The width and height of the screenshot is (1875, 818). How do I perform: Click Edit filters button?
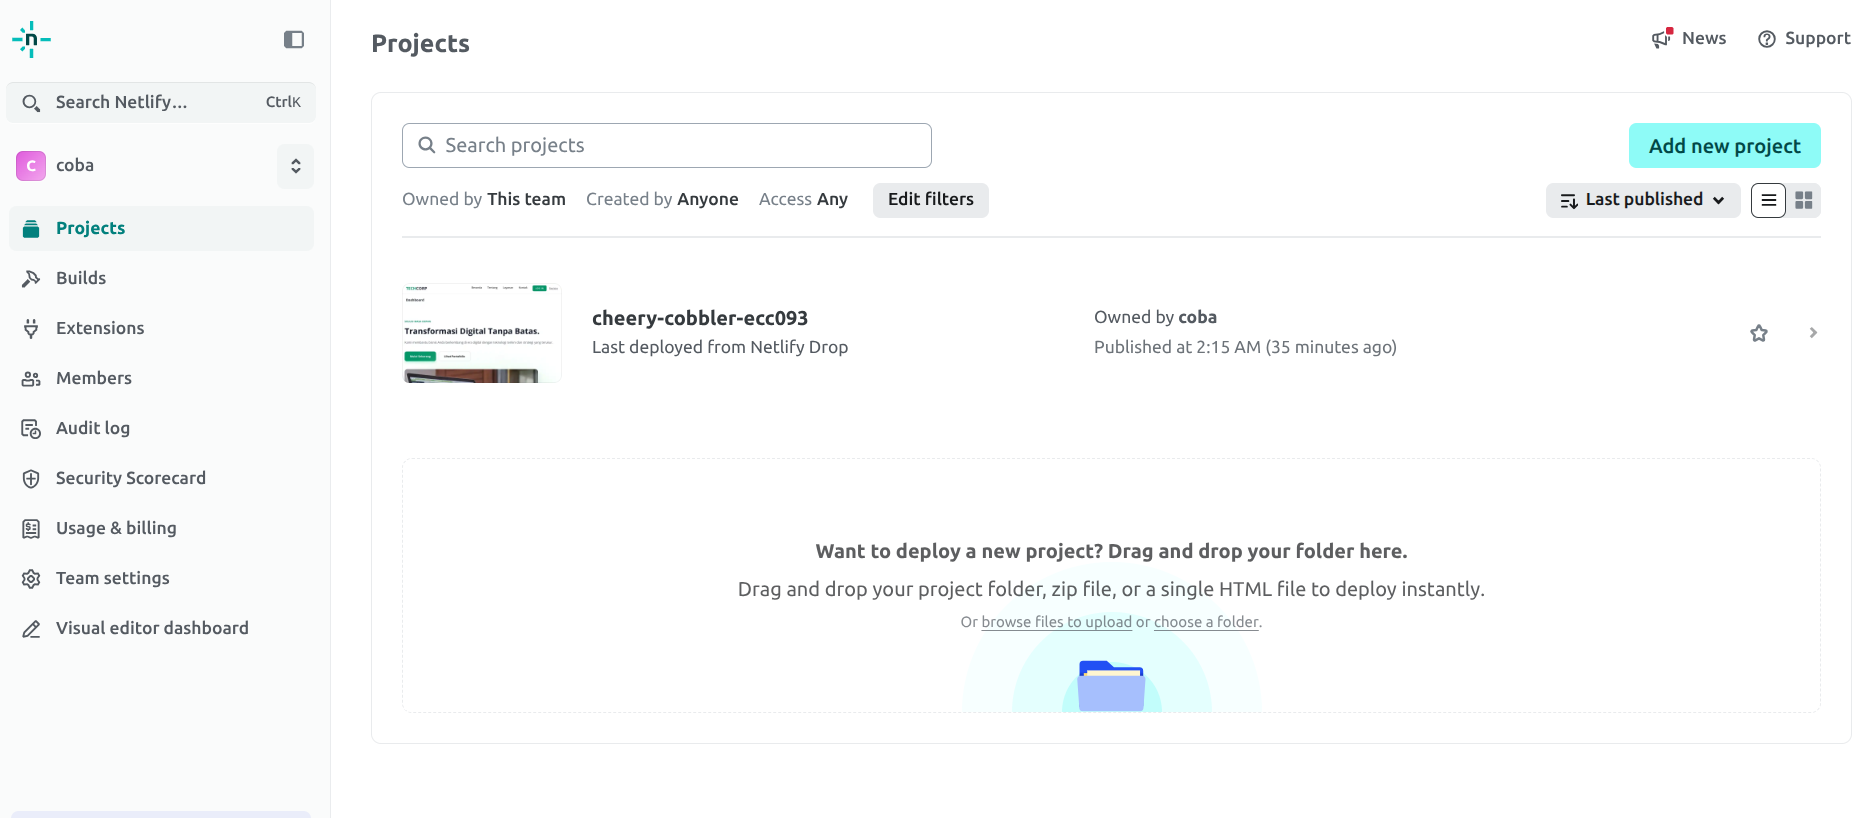coord(930,200)
